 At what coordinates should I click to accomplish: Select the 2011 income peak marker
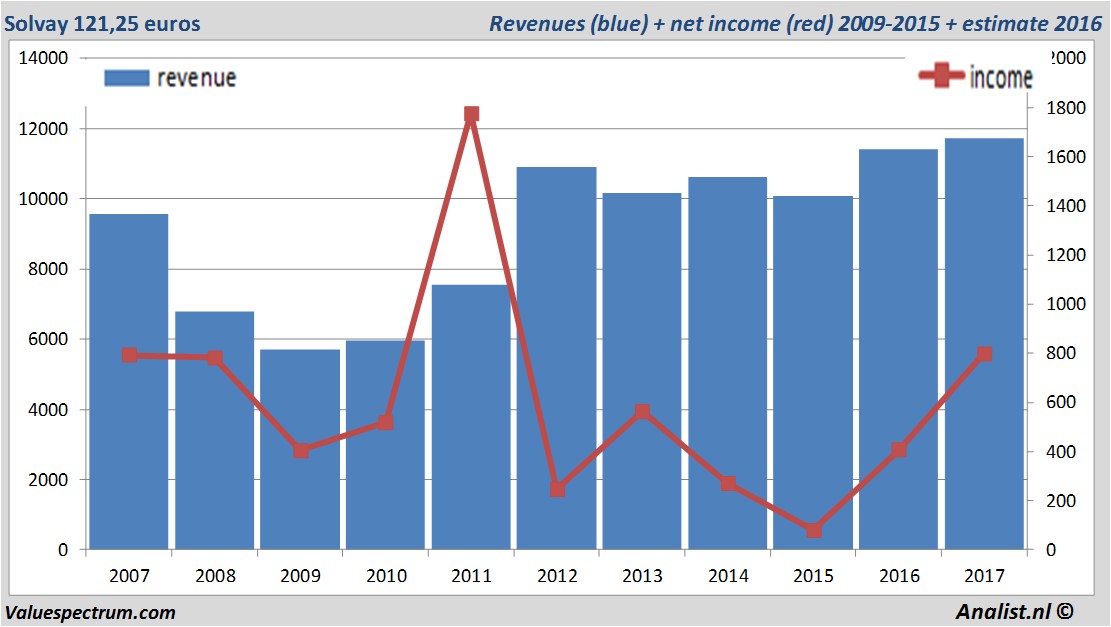[x=472, y=114]
